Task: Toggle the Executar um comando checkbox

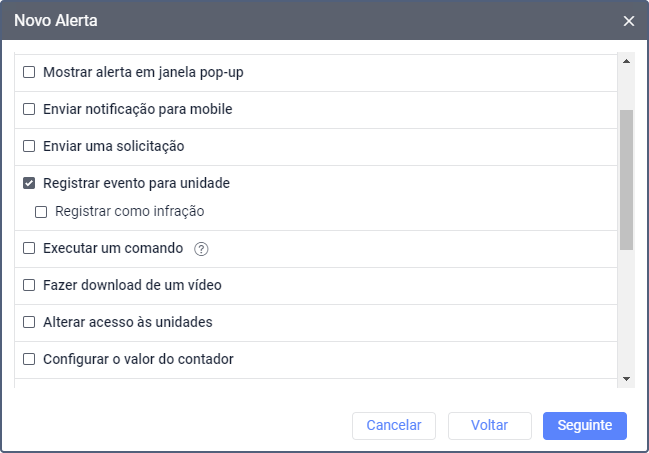Action: point(29,248)
